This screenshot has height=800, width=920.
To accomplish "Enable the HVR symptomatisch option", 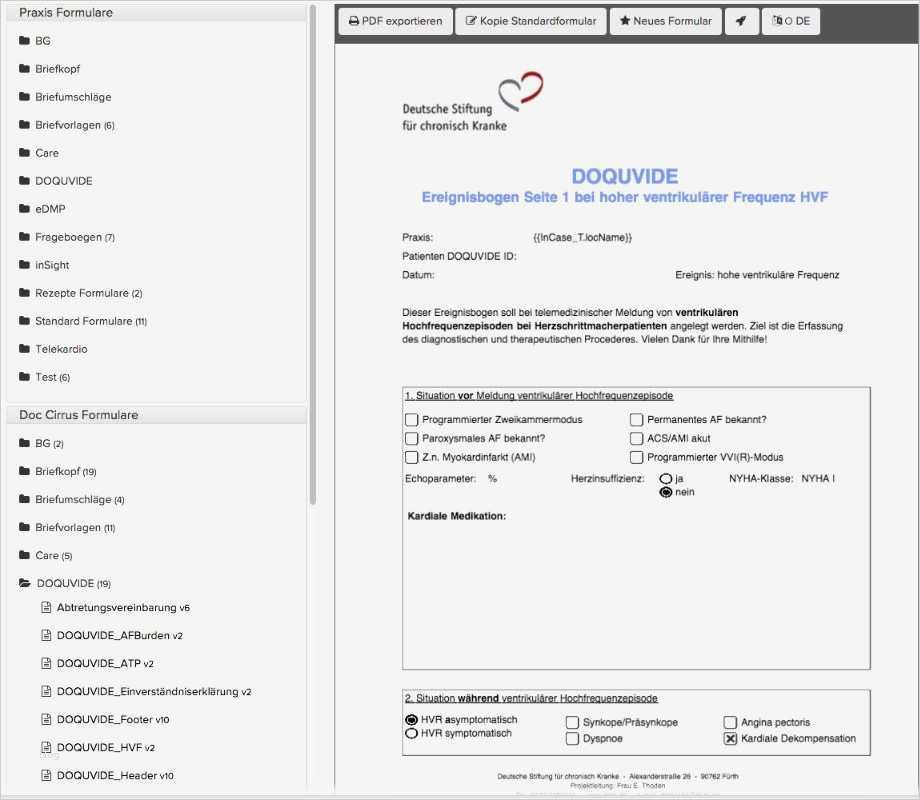I will pyautogui.click(x=410, y=732).
